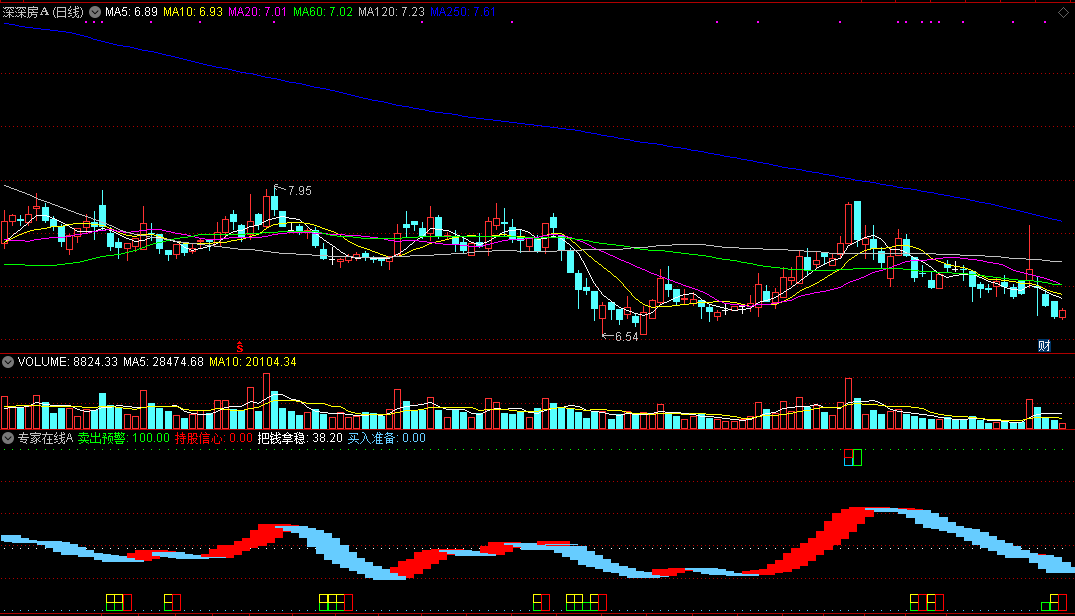The height and width of the screenshot is (616, 1075).
Task: Open the 财 financial info marker
Action: [x=1044, y=345]
